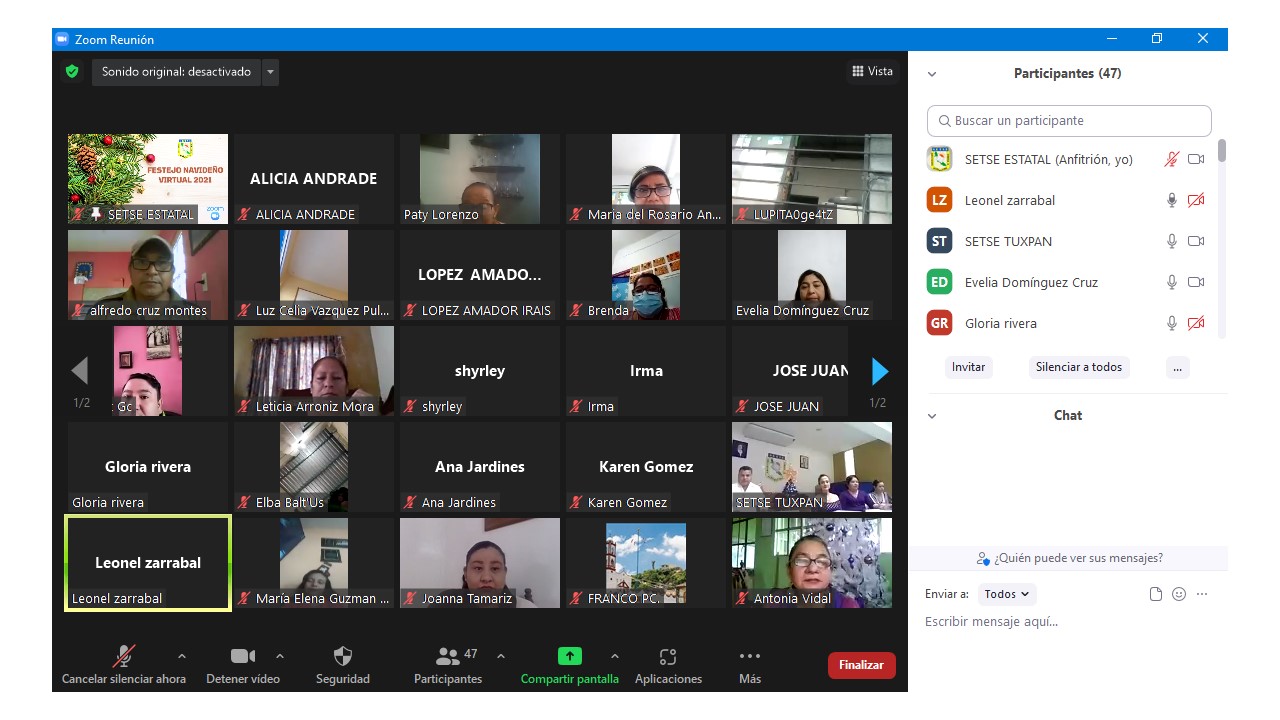1280x720 pixels.
Task: Click Silenciar a todos button
Action: (x=1079, y=367)
